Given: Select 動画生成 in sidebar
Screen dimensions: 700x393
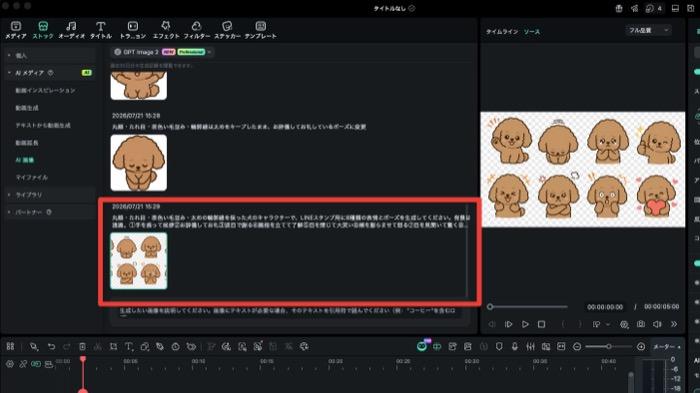Looking at the screenshot, I should [x=27, y=108].
